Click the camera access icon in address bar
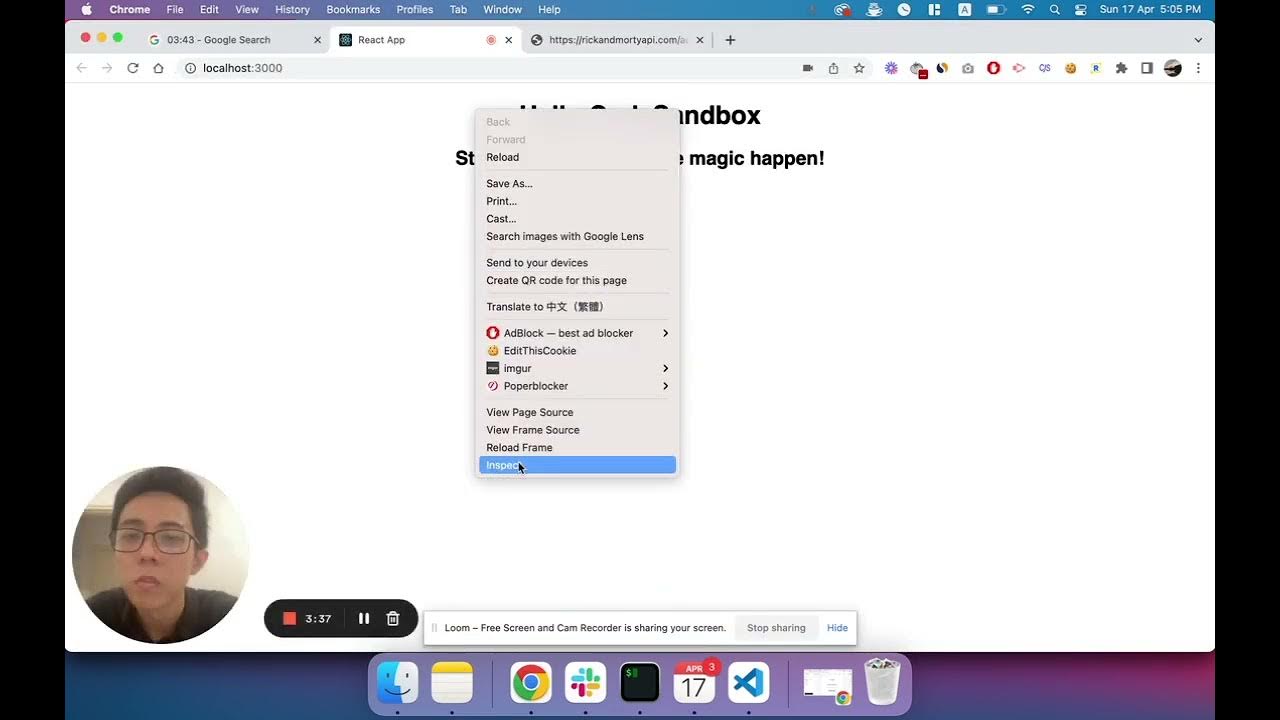Screen dimensions: 1280x720 point(808,68)
